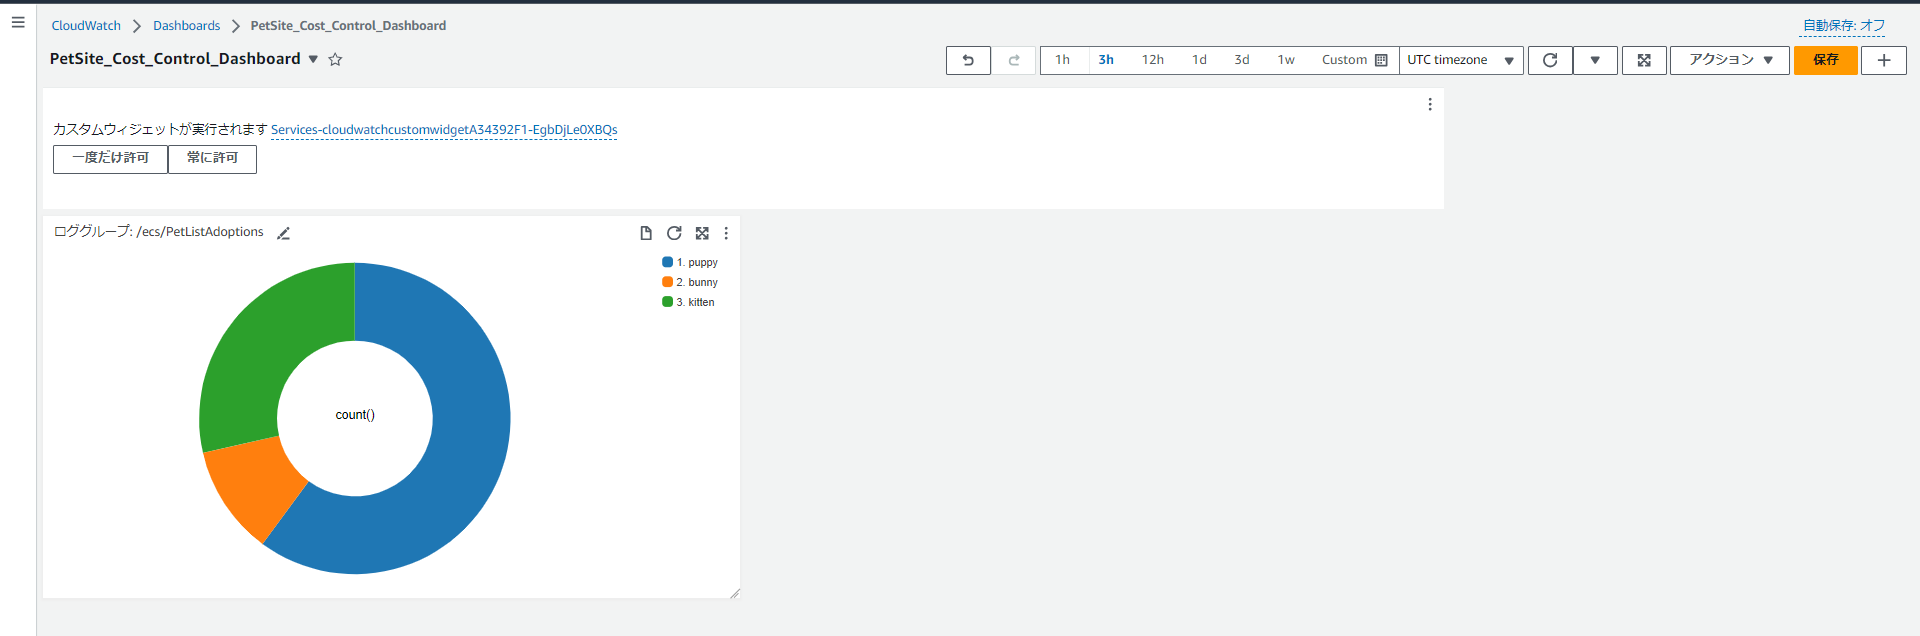
Task: Click the redo arrow button
Action: point(1014,60)
